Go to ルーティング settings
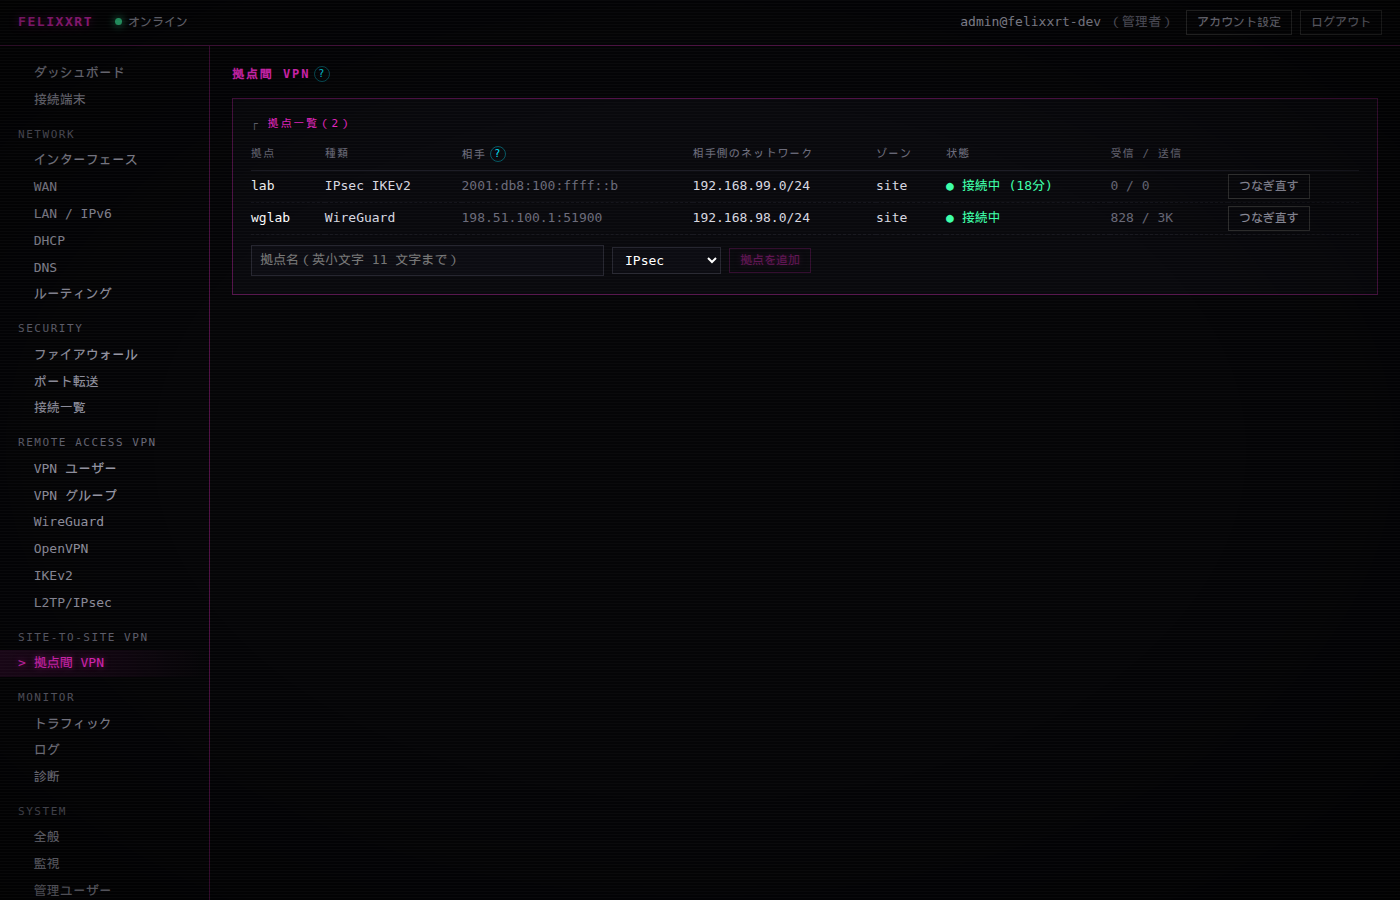Viewport: 1400px width, 900px height. pyautogui.click(x=73, y=293)
